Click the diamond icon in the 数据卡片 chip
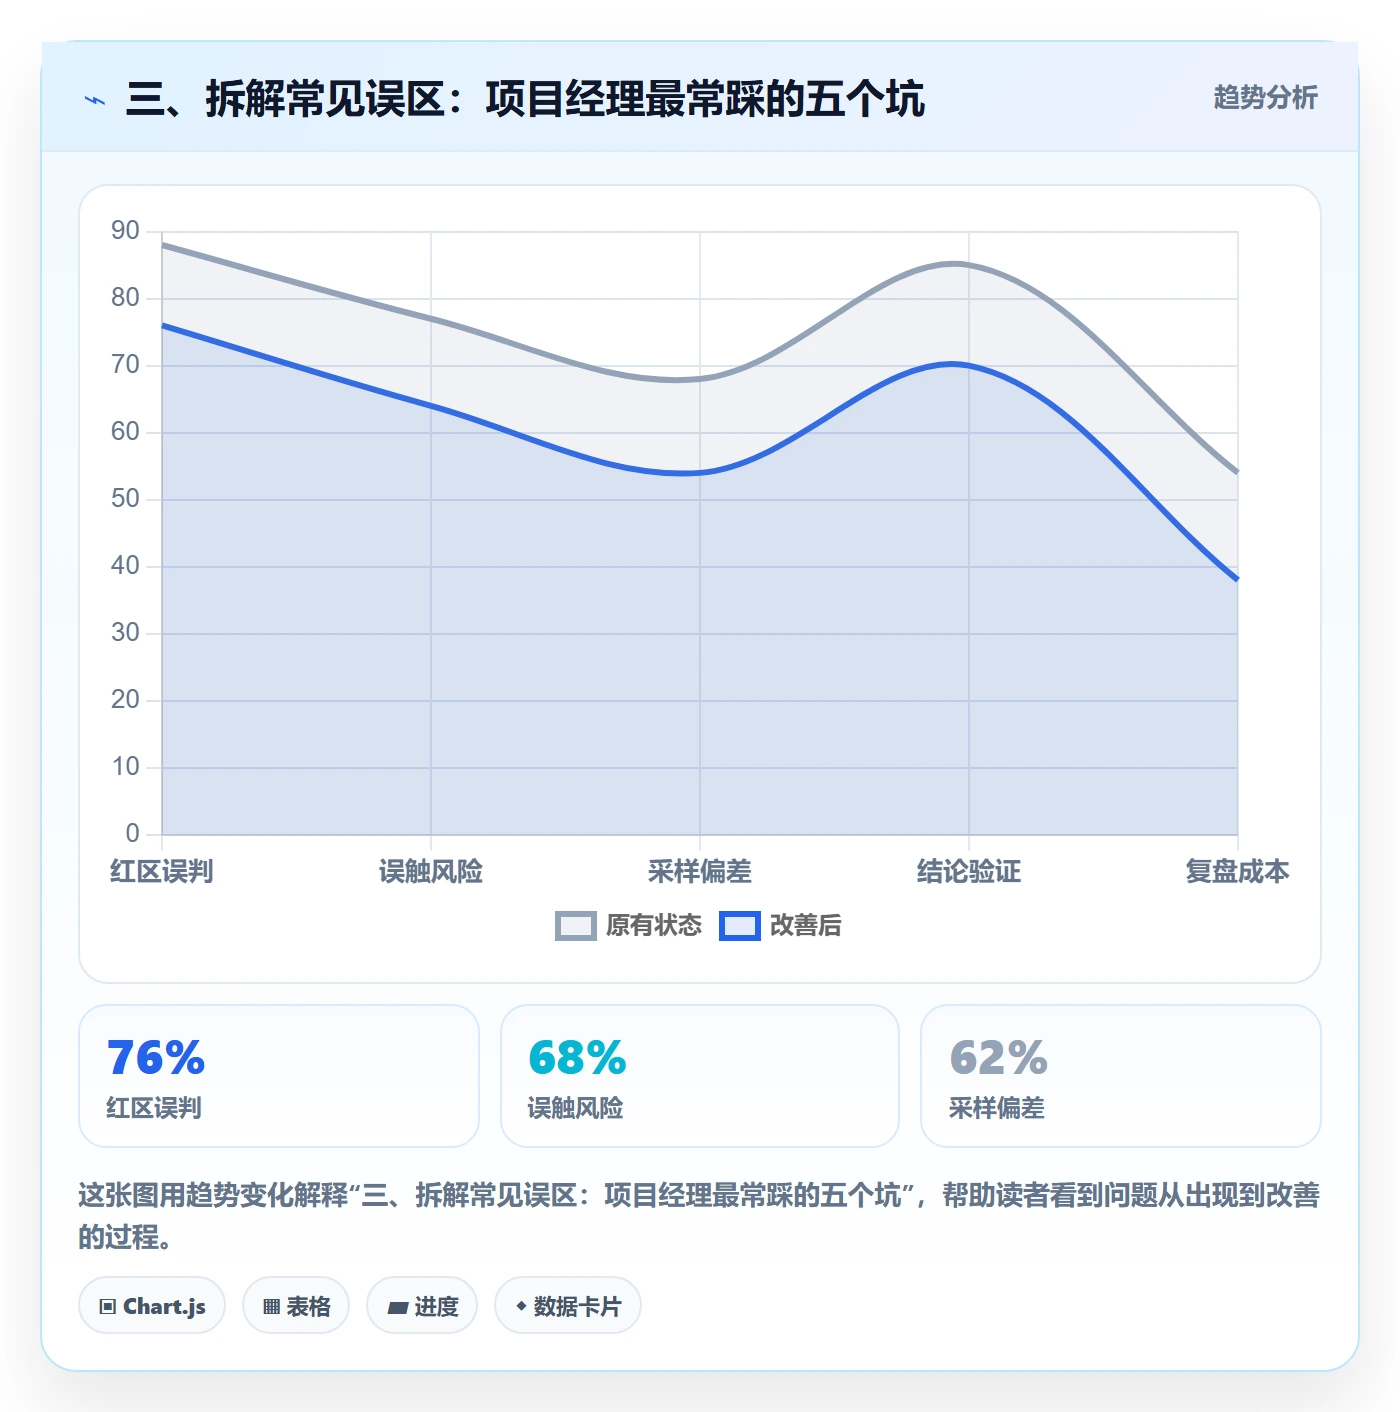Screen dimensions: 1400x1412 click(521, 1306)
